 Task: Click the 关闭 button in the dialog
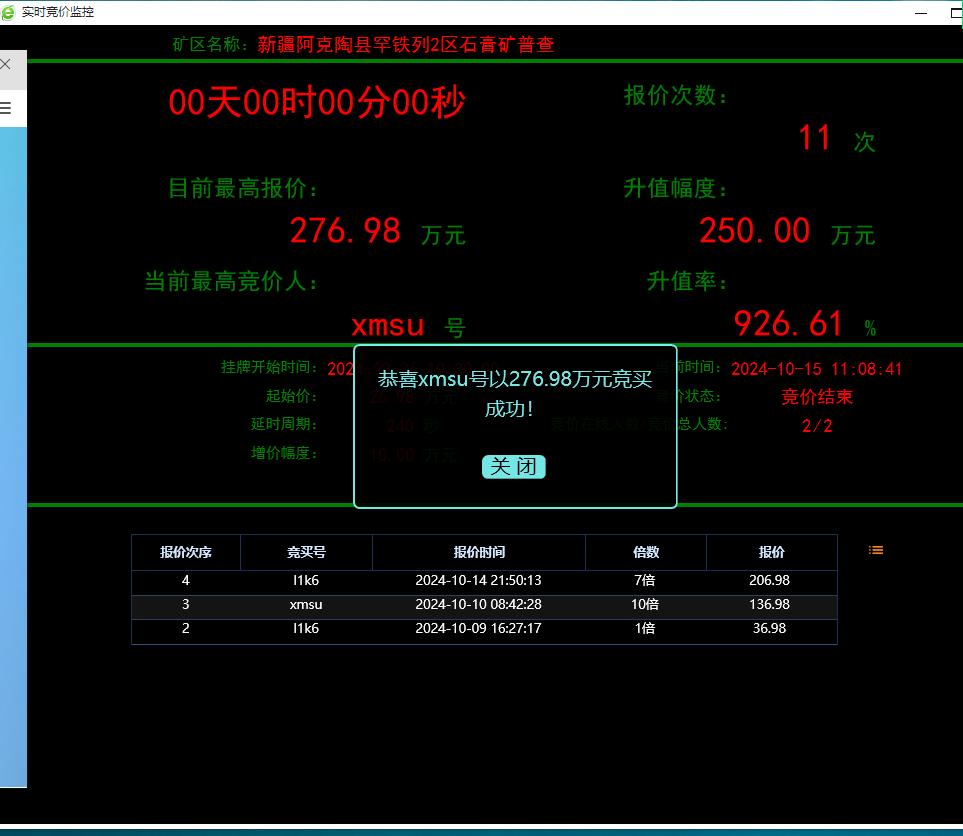click(x=513, y=467)
